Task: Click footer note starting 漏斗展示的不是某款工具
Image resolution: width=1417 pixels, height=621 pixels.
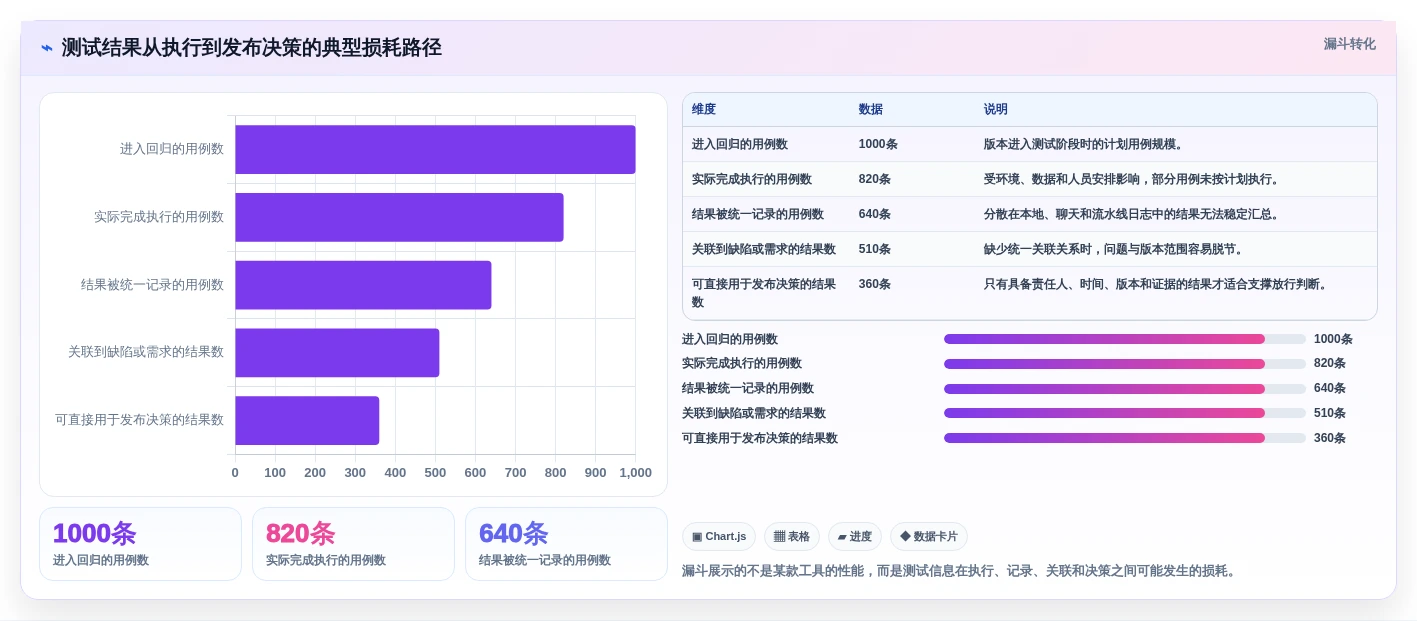Action: (961, 571)
